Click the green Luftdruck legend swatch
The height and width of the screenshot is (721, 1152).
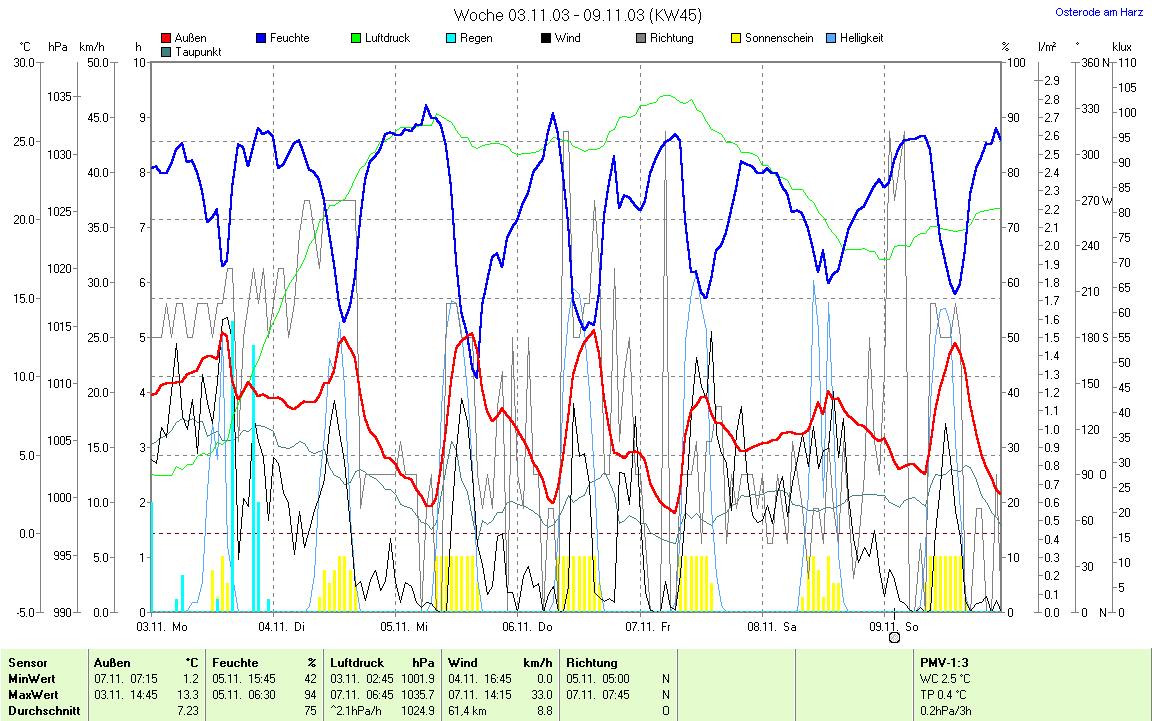(356, 39)
